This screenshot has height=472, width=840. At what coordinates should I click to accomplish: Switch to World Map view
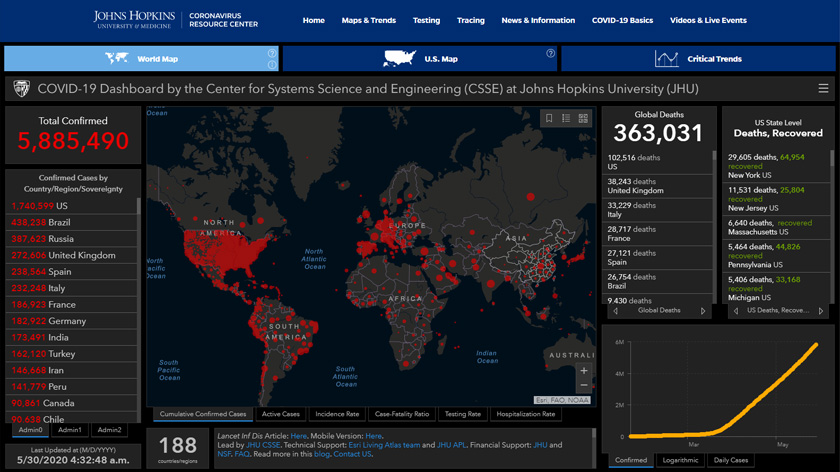pyautogui.click(x=141, y=58)
